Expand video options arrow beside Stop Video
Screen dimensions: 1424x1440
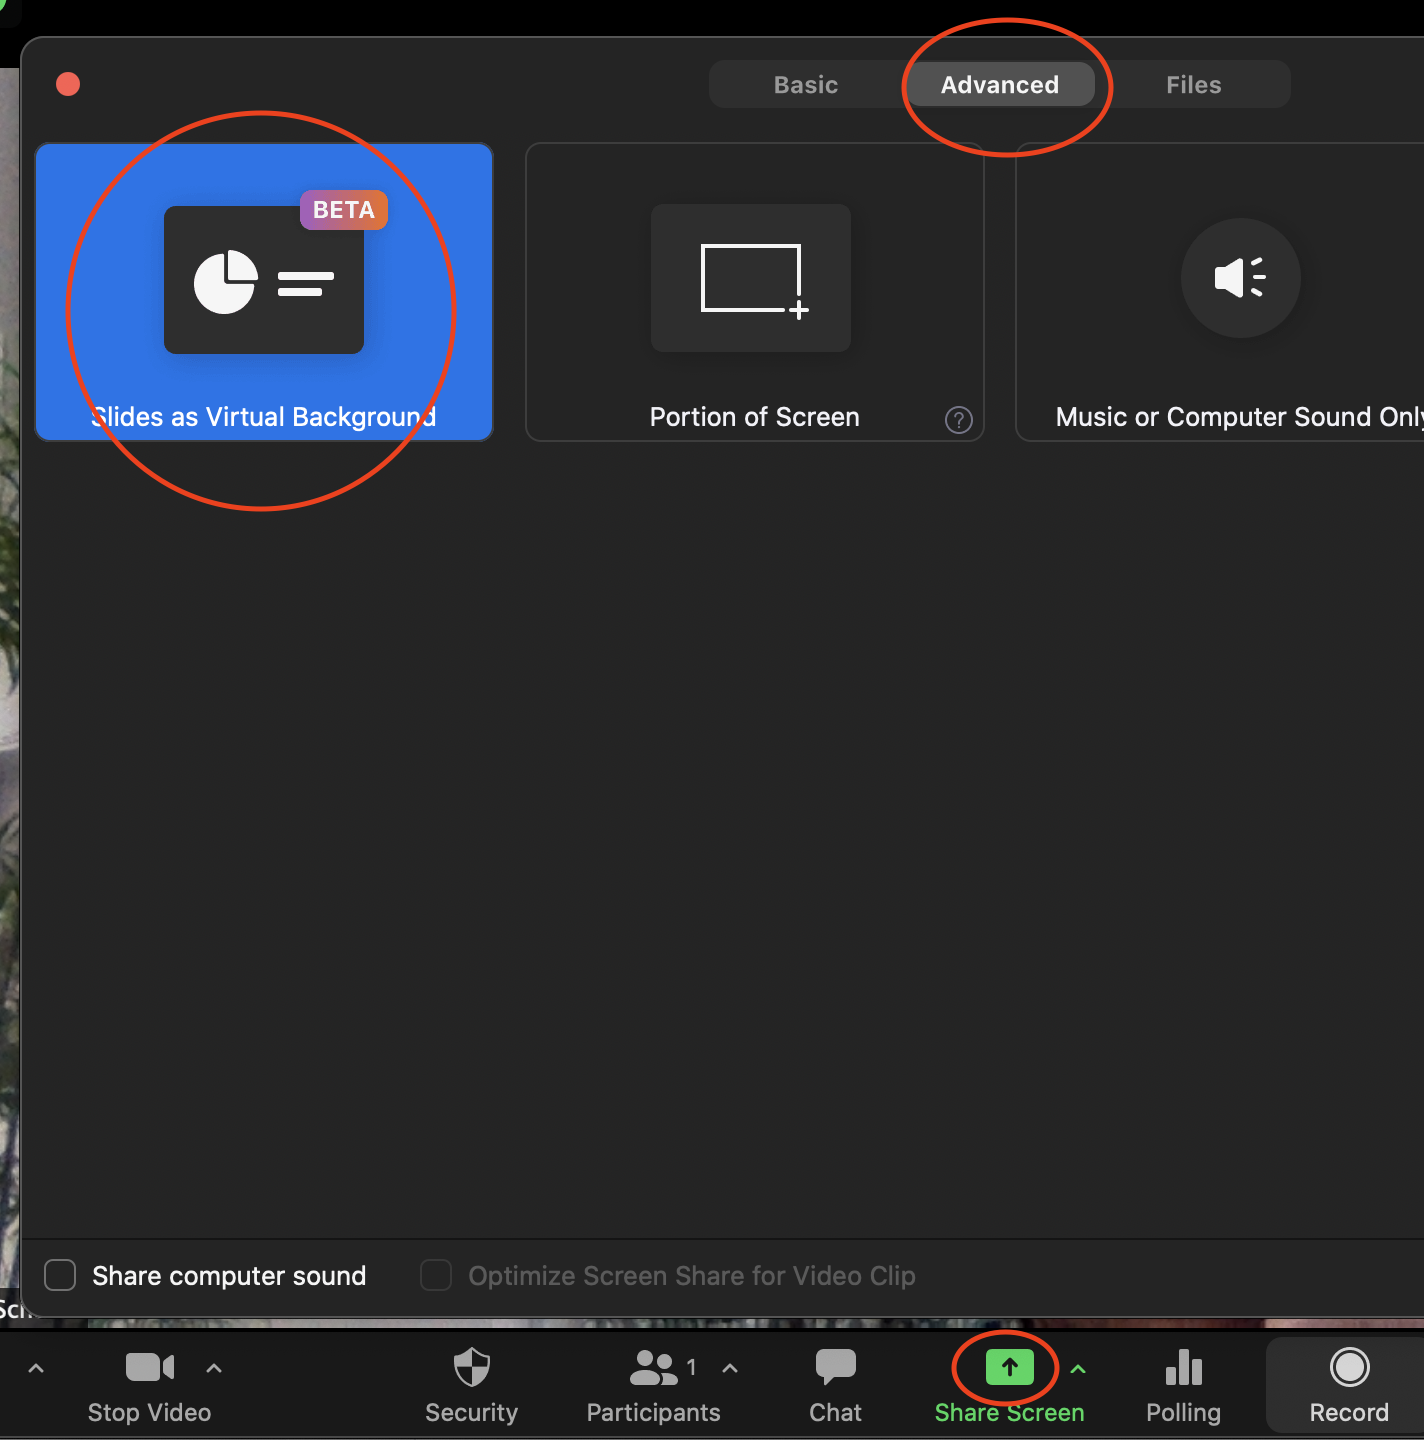tap(214, 1368)
